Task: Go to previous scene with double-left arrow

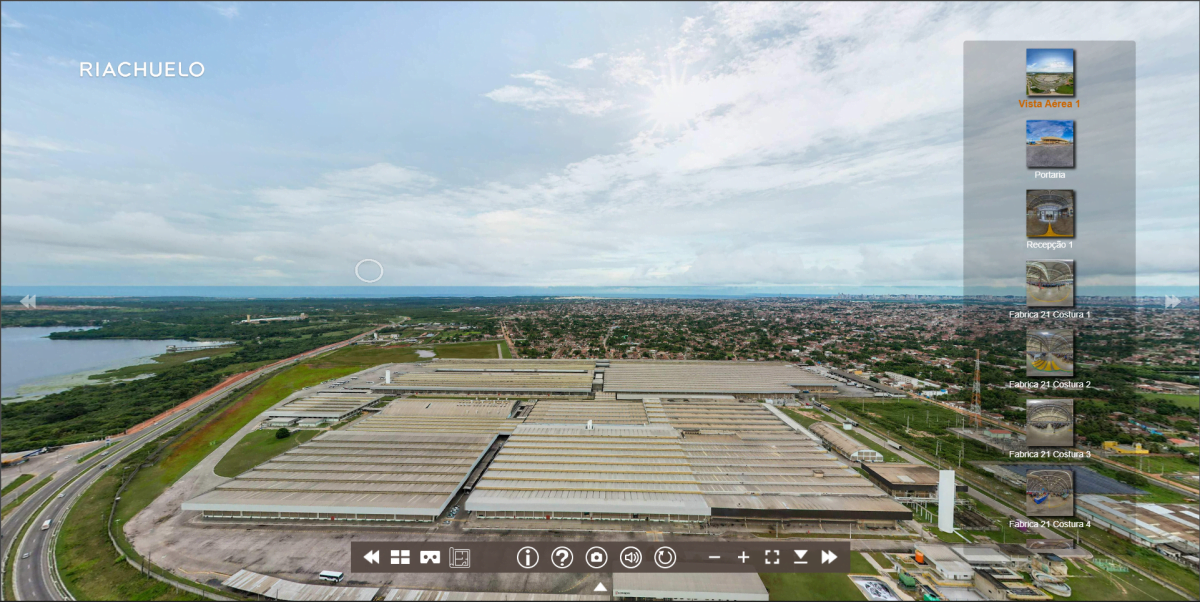Action: click(371, 557)
